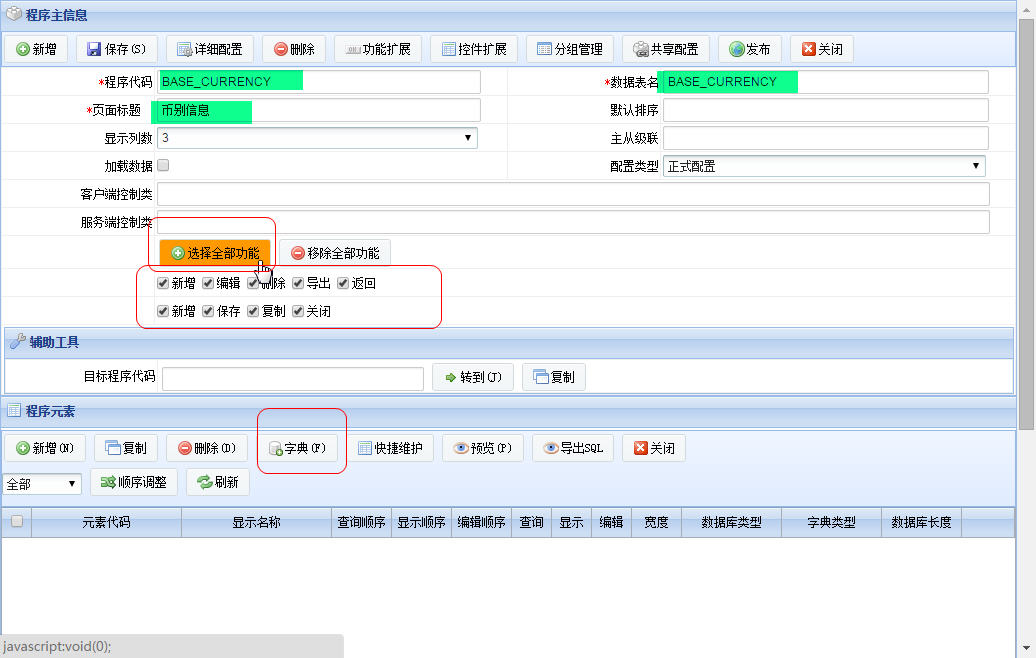Screen dimensions: 1036x658
Task: Click 导出SQL in the element toolbar
Action: 573,448
